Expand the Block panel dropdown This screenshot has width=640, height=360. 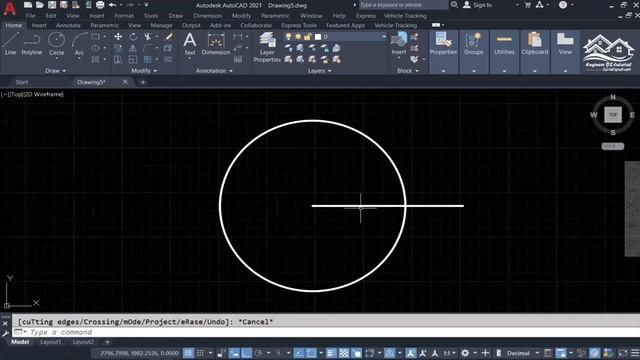tap(408, 71)
